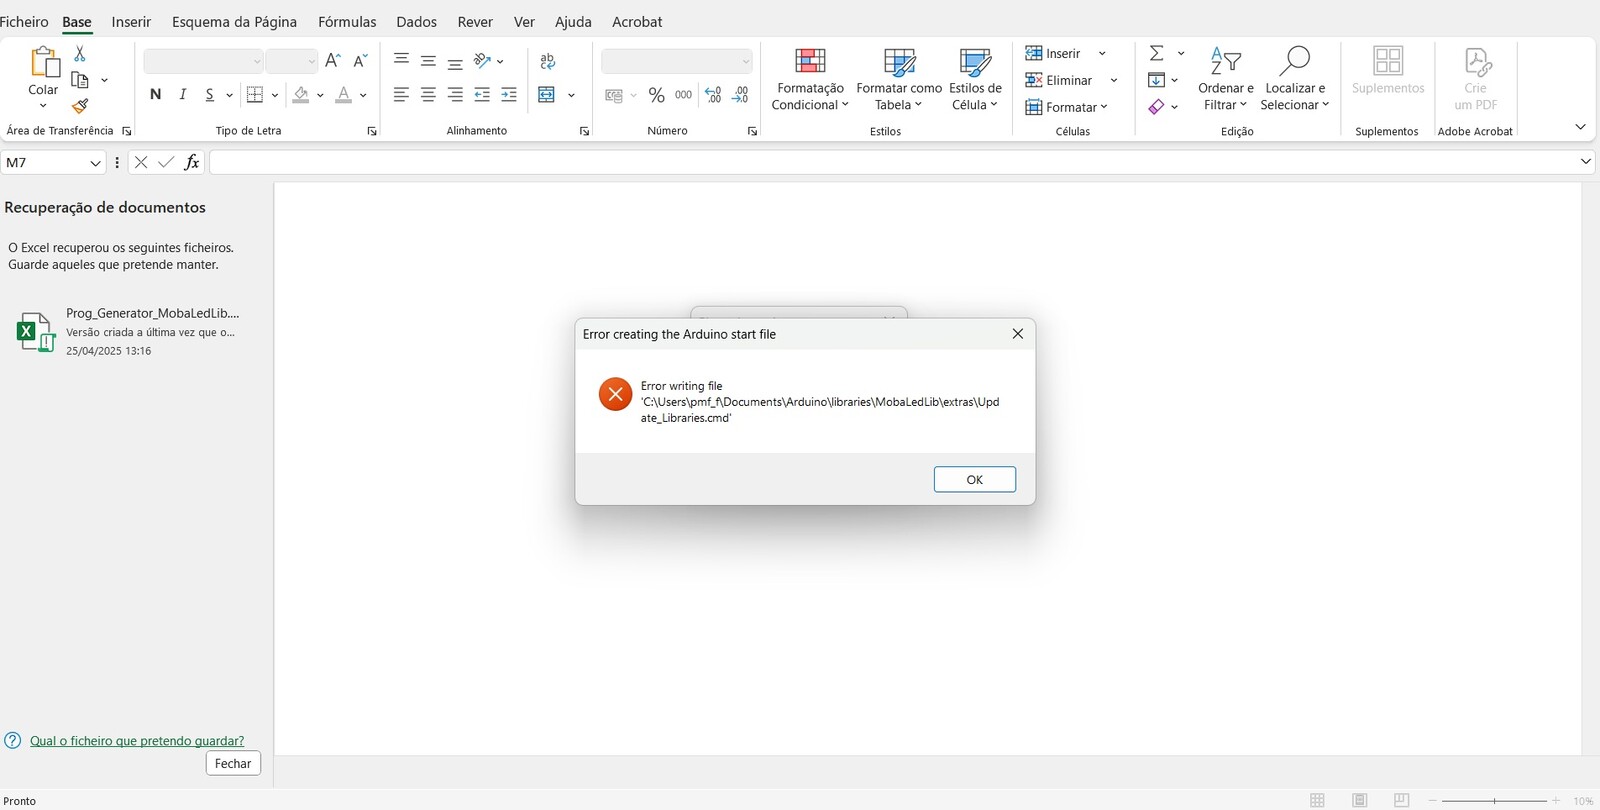The height and width of the screenshot is (810, 1600).
Task: Open the number format dropdown
Action: 746,62
